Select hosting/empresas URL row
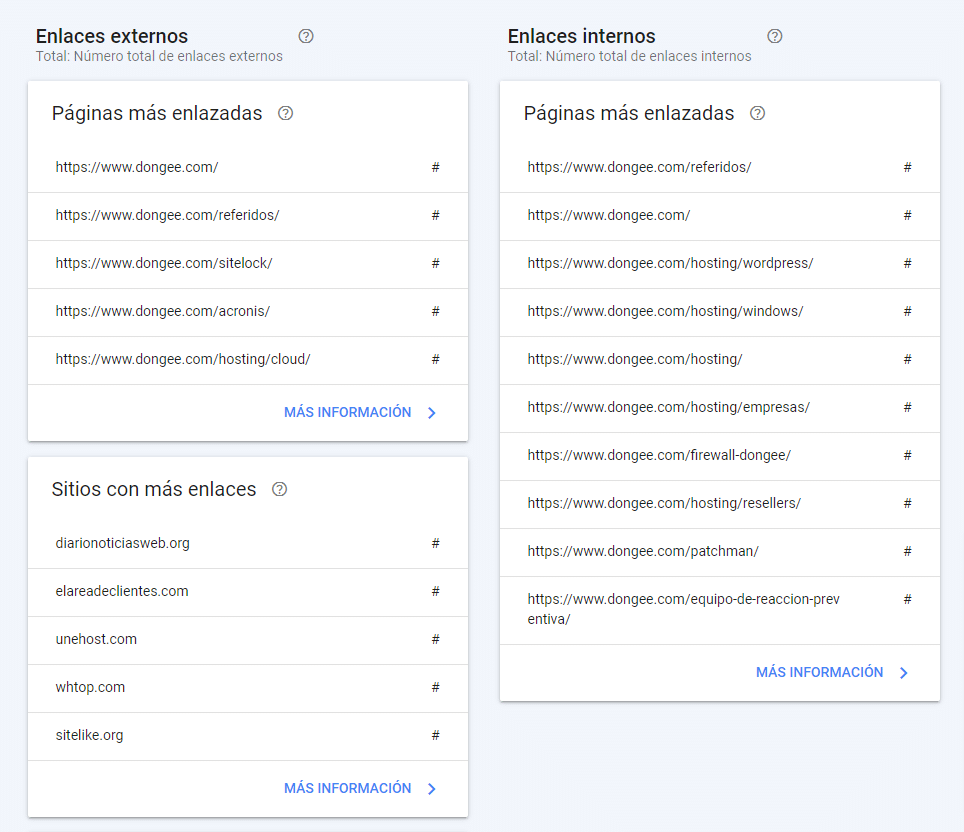The height and width of the screenshot is (832, 964). coord(720,408)
